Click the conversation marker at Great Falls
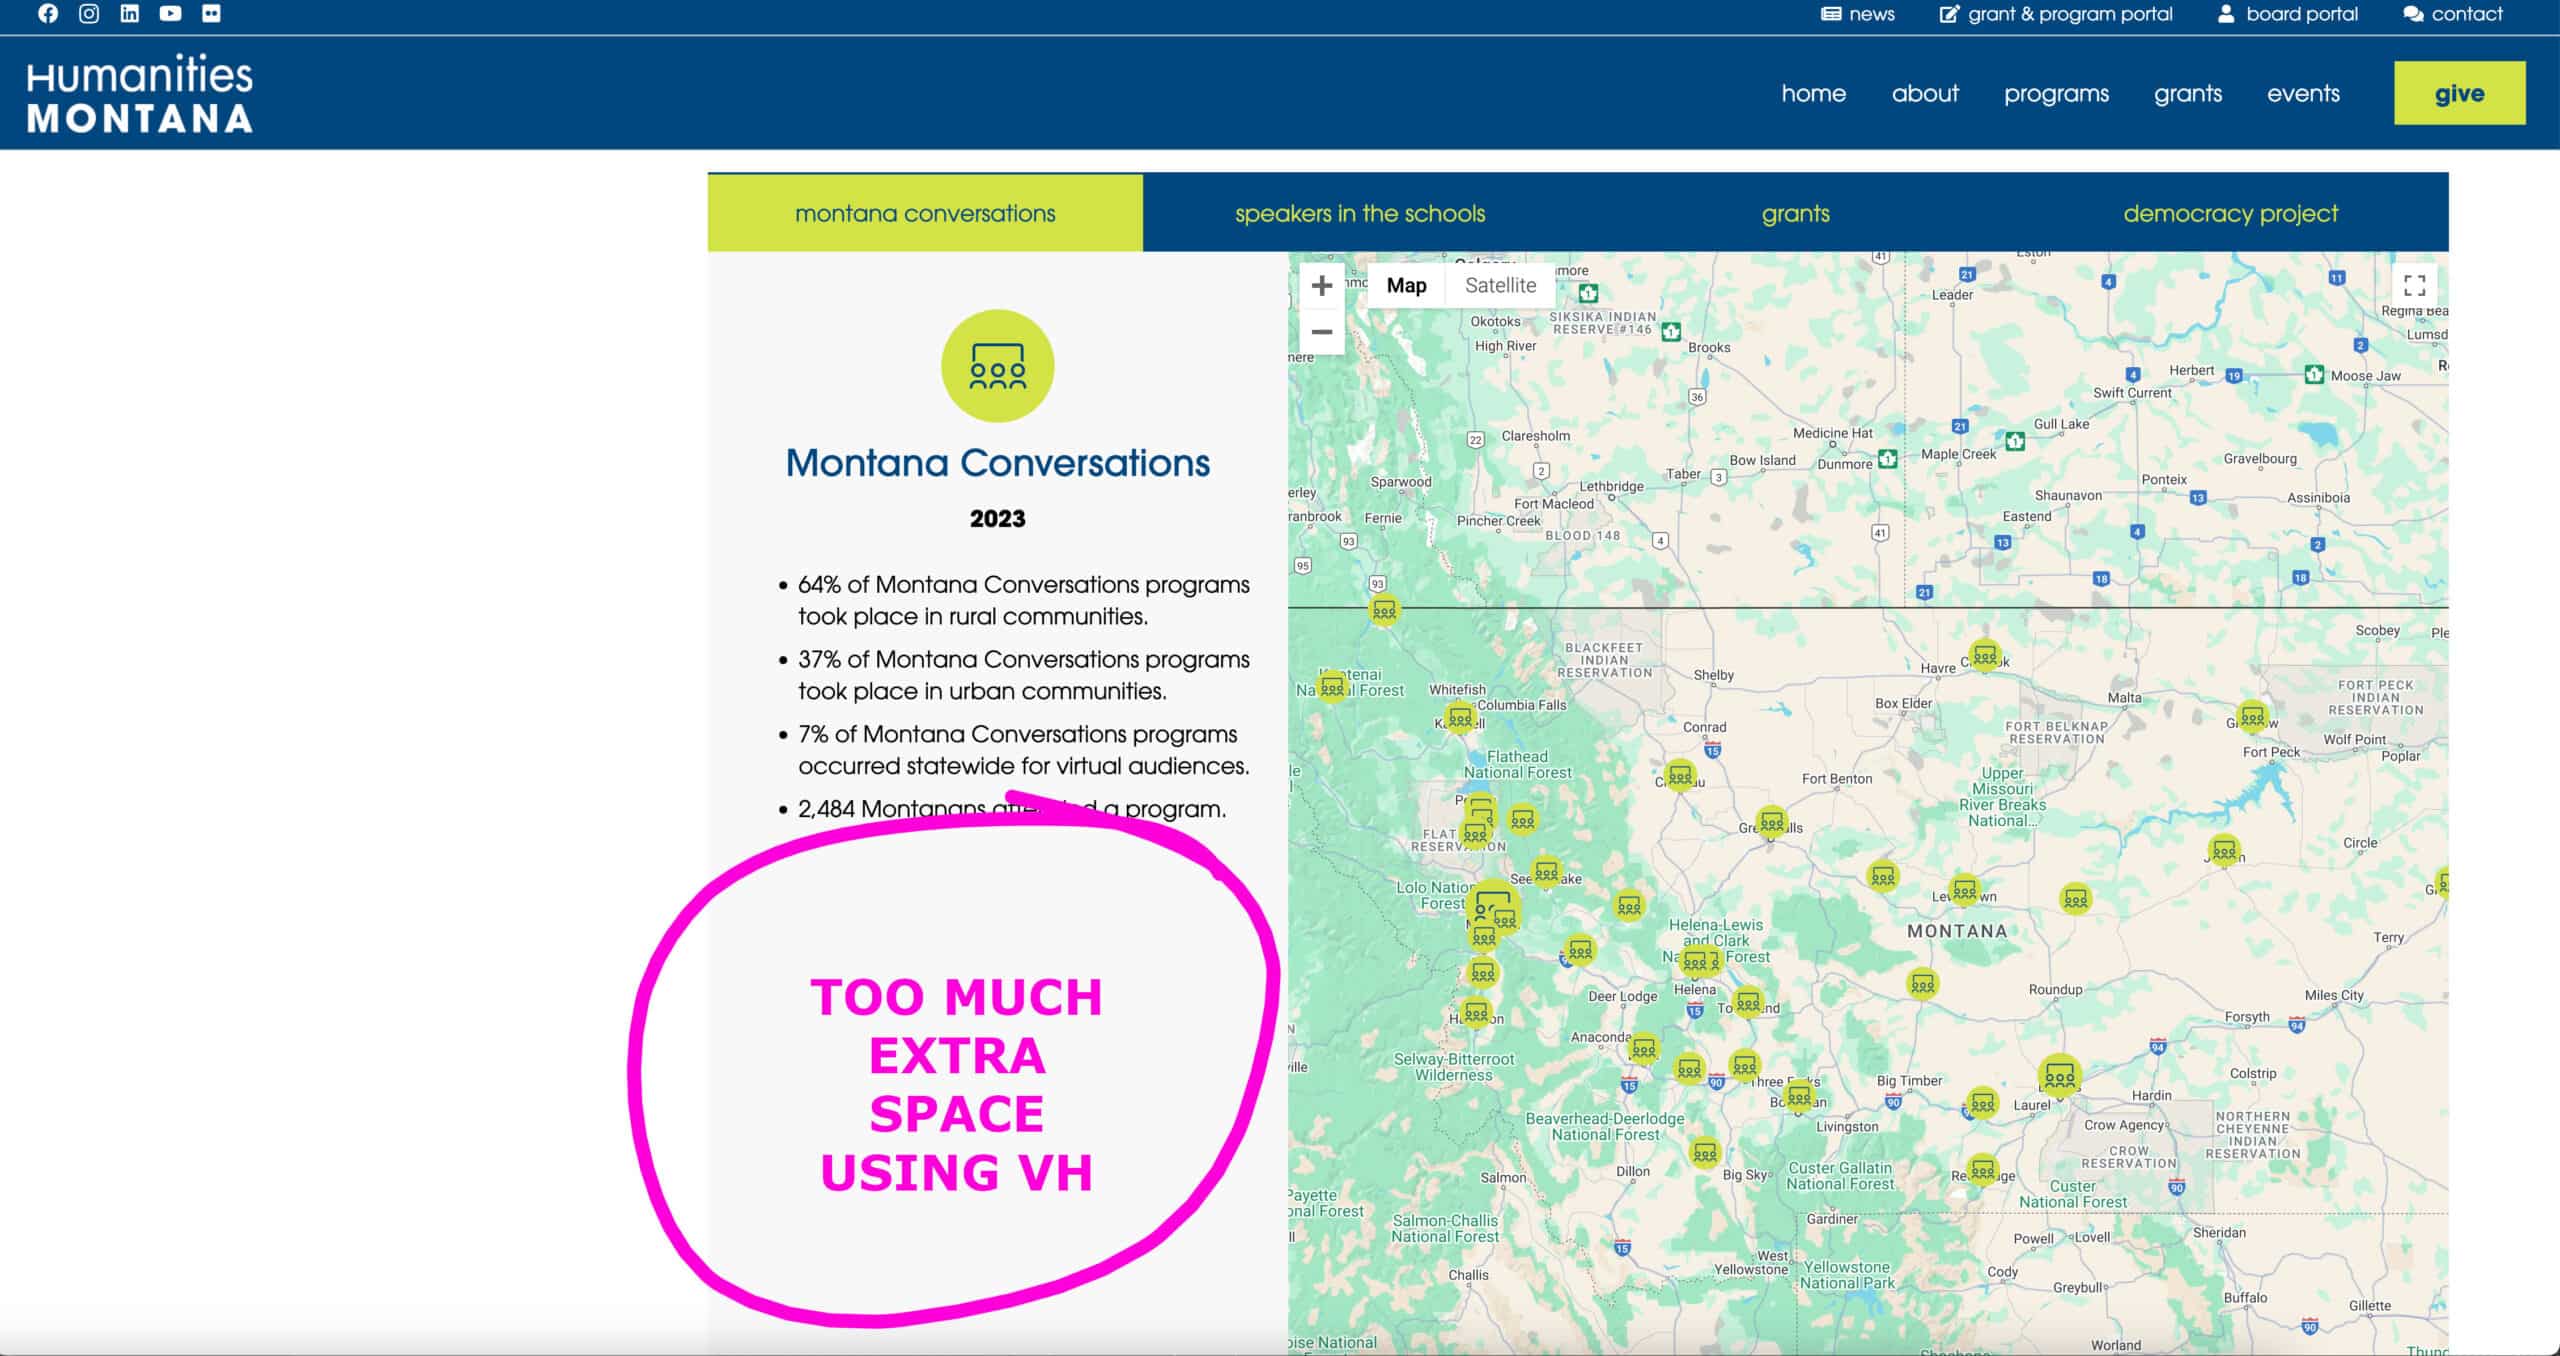Screen dimensions: 2560x1356 [1772, 823]
